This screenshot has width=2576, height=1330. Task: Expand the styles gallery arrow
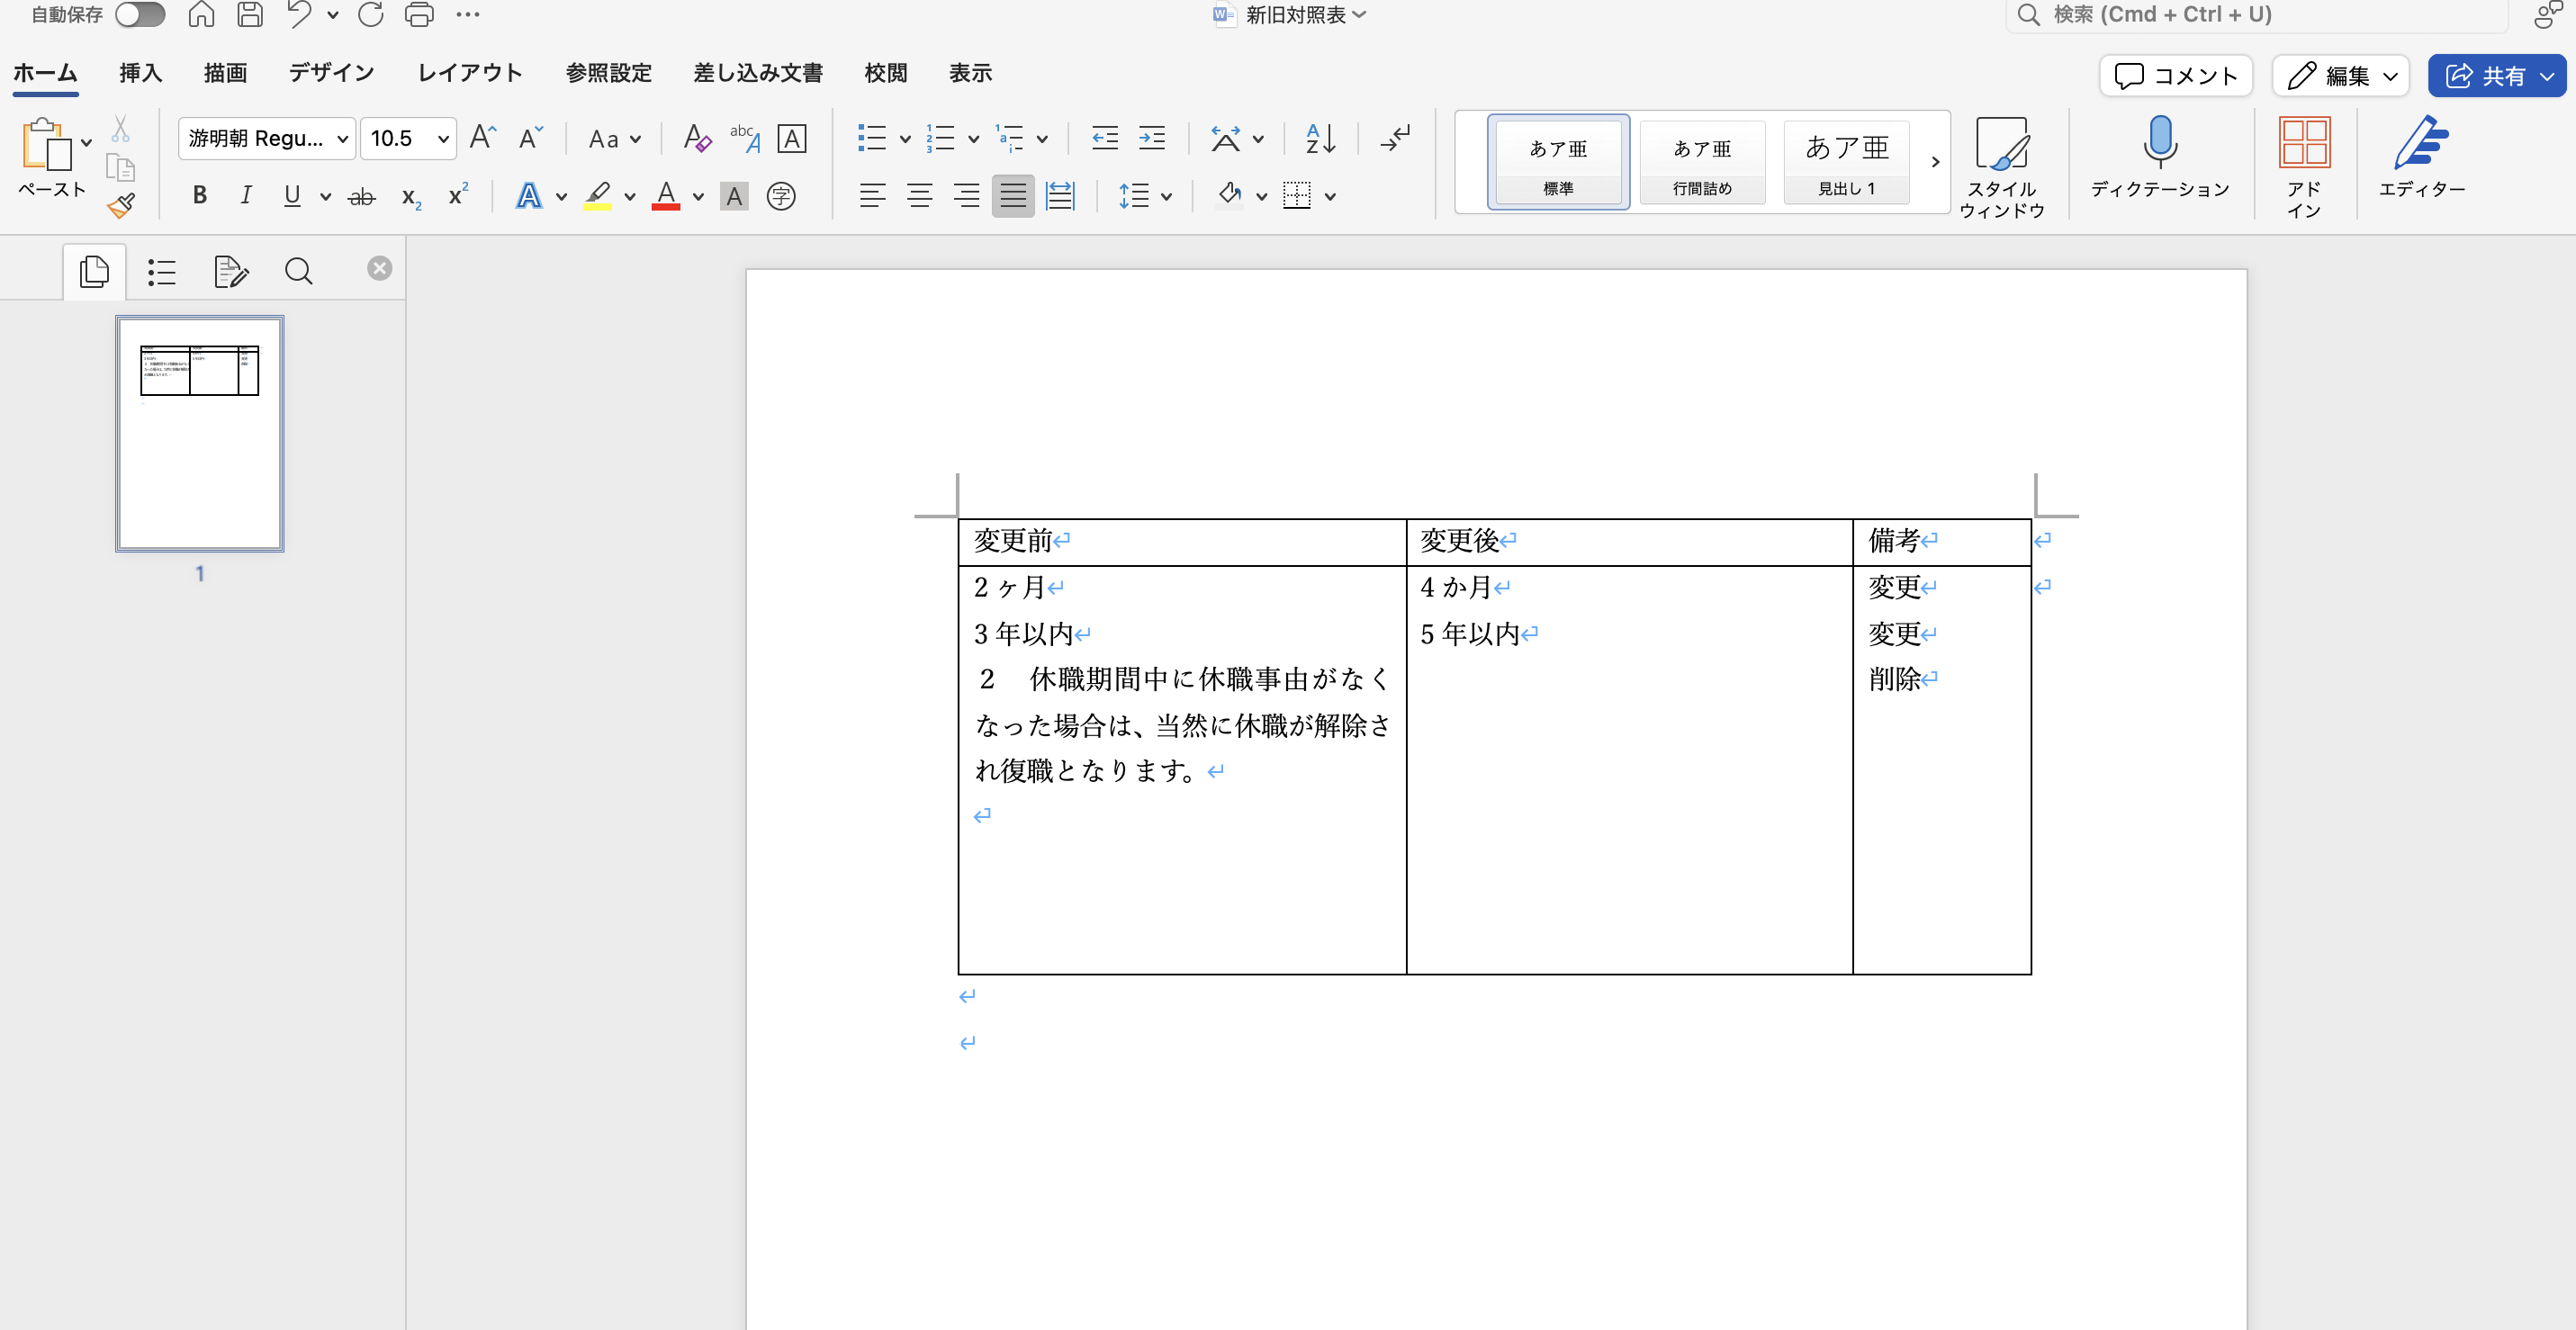coord(1935,162)
